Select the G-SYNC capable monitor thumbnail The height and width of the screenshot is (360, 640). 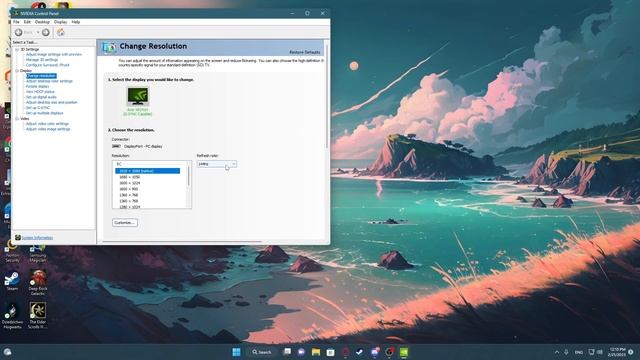click(138, 96)
